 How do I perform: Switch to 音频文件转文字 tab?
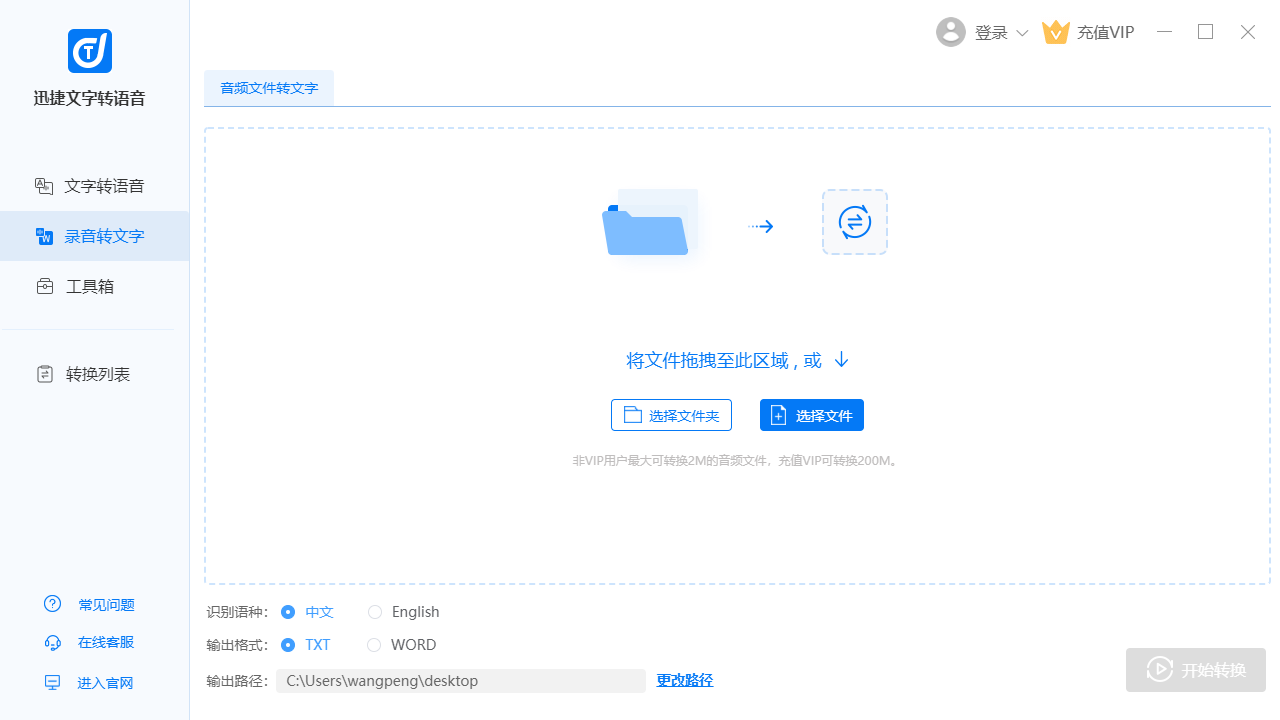tap(269, 88)
